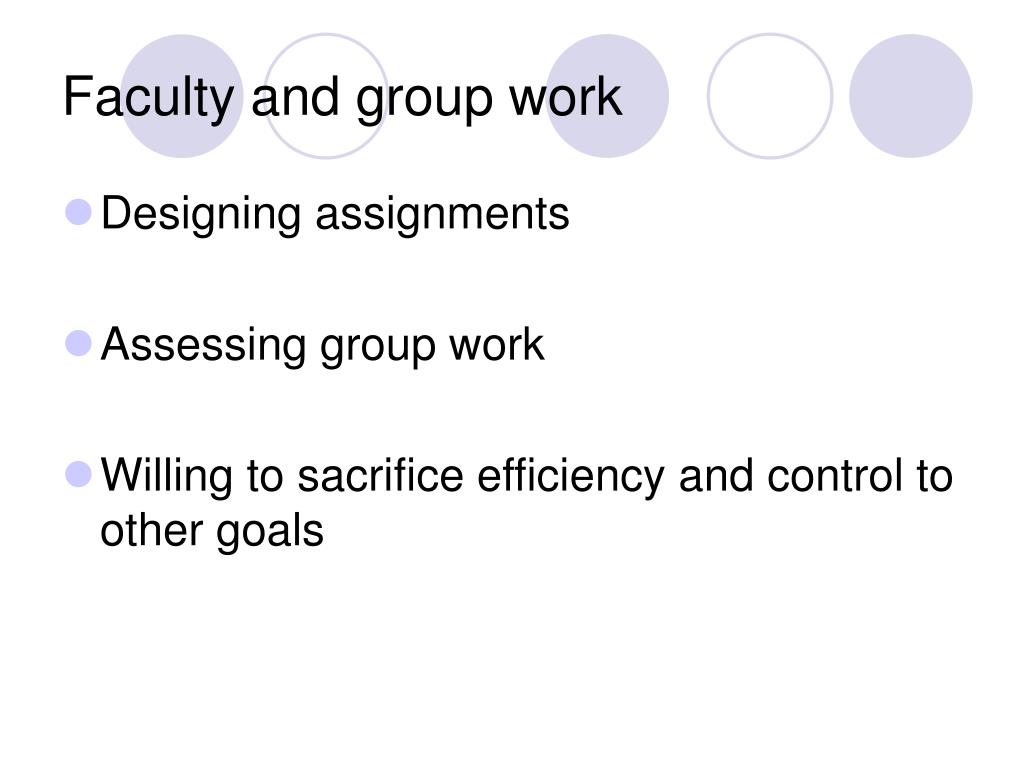1024x768 pixels.
Task: Select 'group work' in the second bullet
Action: click(x=432, y=345)
